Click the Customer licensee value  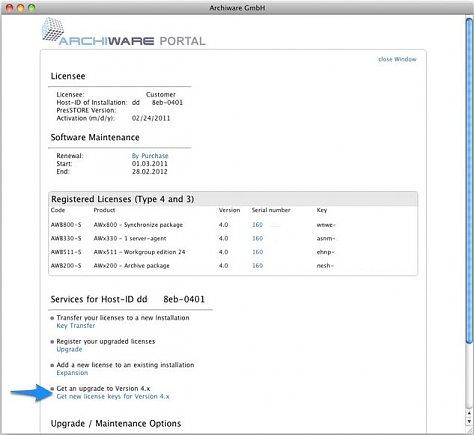coord(161,94)
